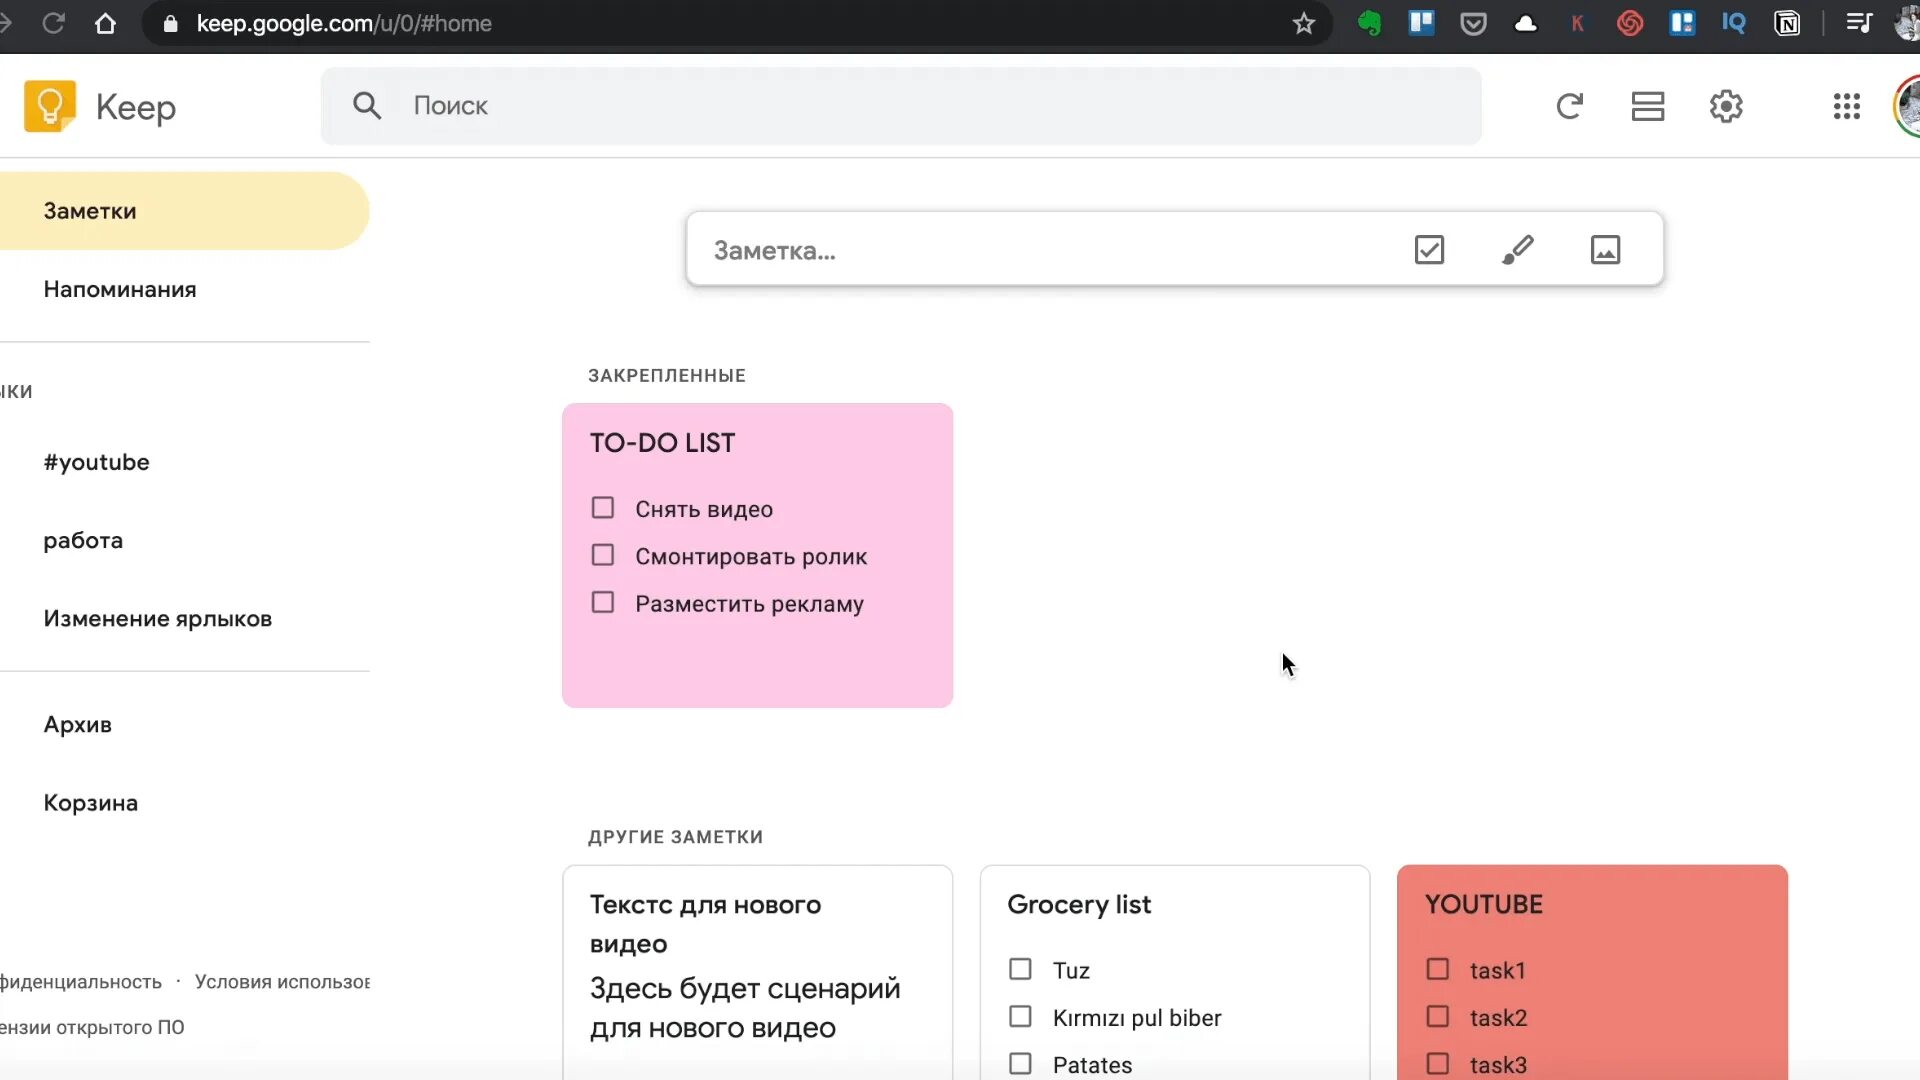
Task: Click the Keep lightbulb logo
Action: point(50,106)
